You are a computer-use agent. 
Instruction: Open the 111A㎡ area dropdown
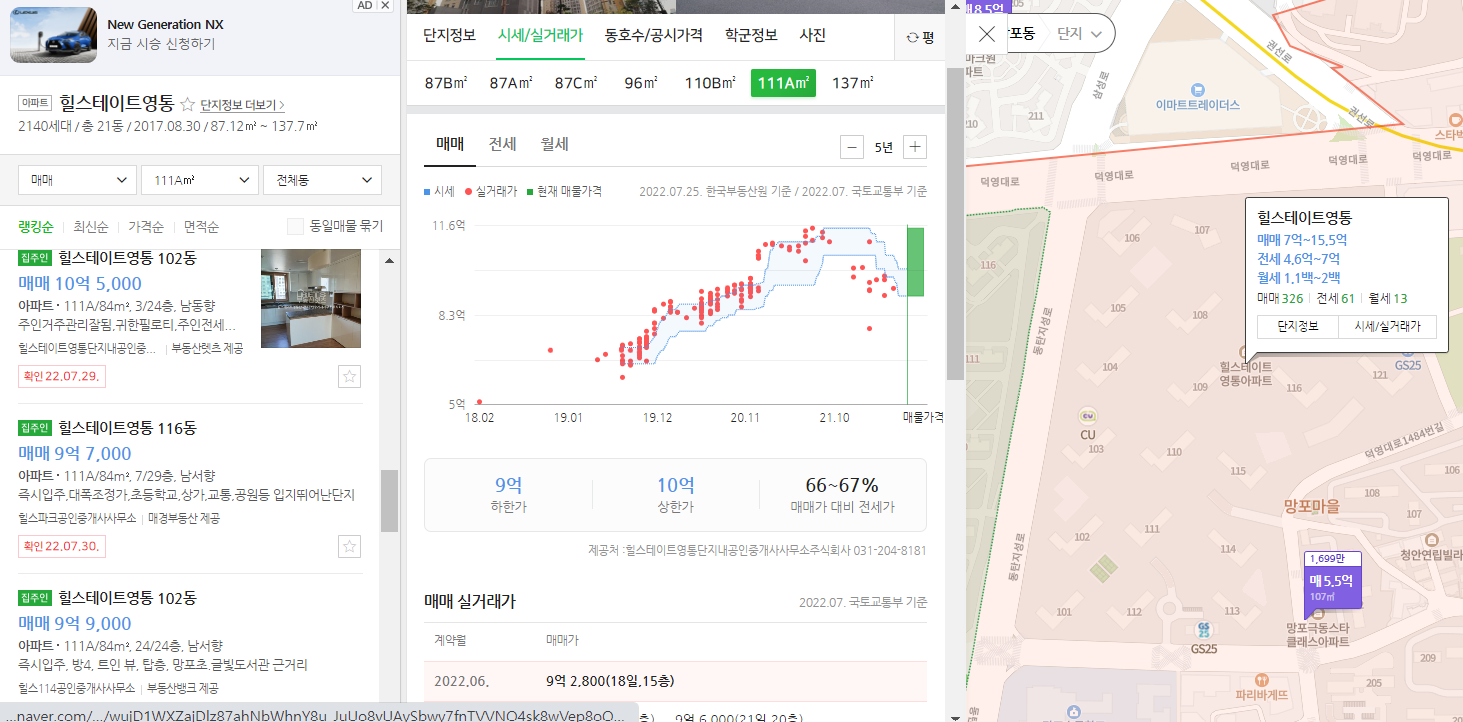tap(200, 180)
